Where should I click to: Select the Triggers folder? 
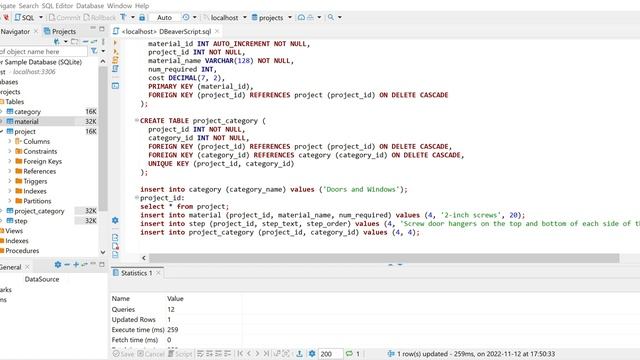click(x=31, y=181)
